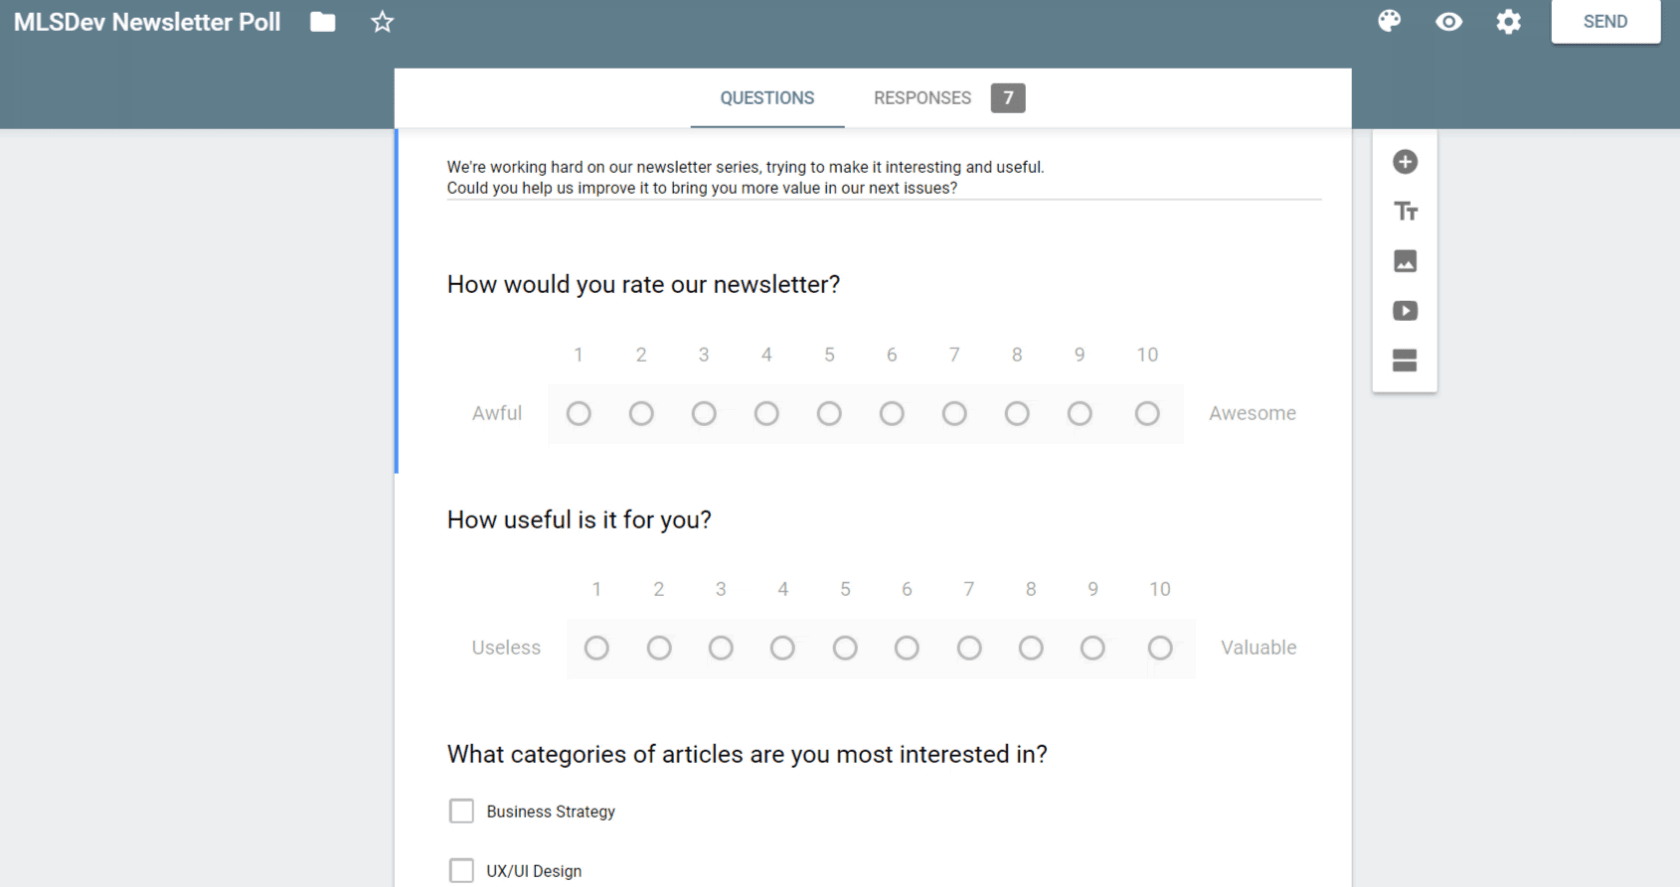
Task: Check the Business Strategy checkbox
Action: pyautogui.click(x=461, y=811)
